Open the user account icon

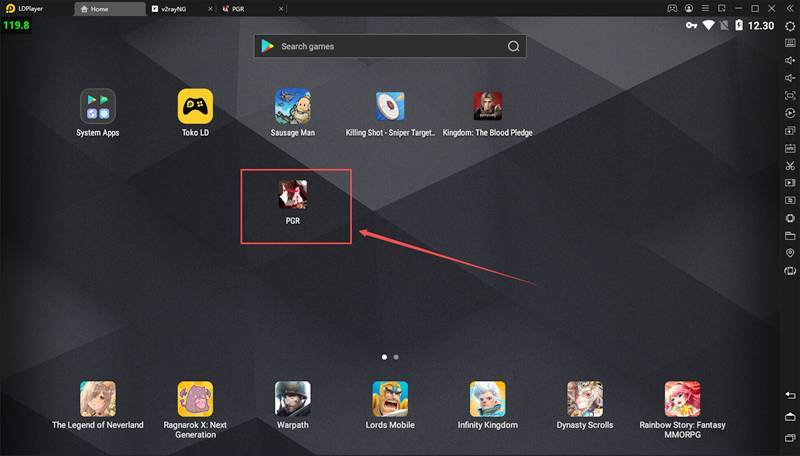[689, 9]
